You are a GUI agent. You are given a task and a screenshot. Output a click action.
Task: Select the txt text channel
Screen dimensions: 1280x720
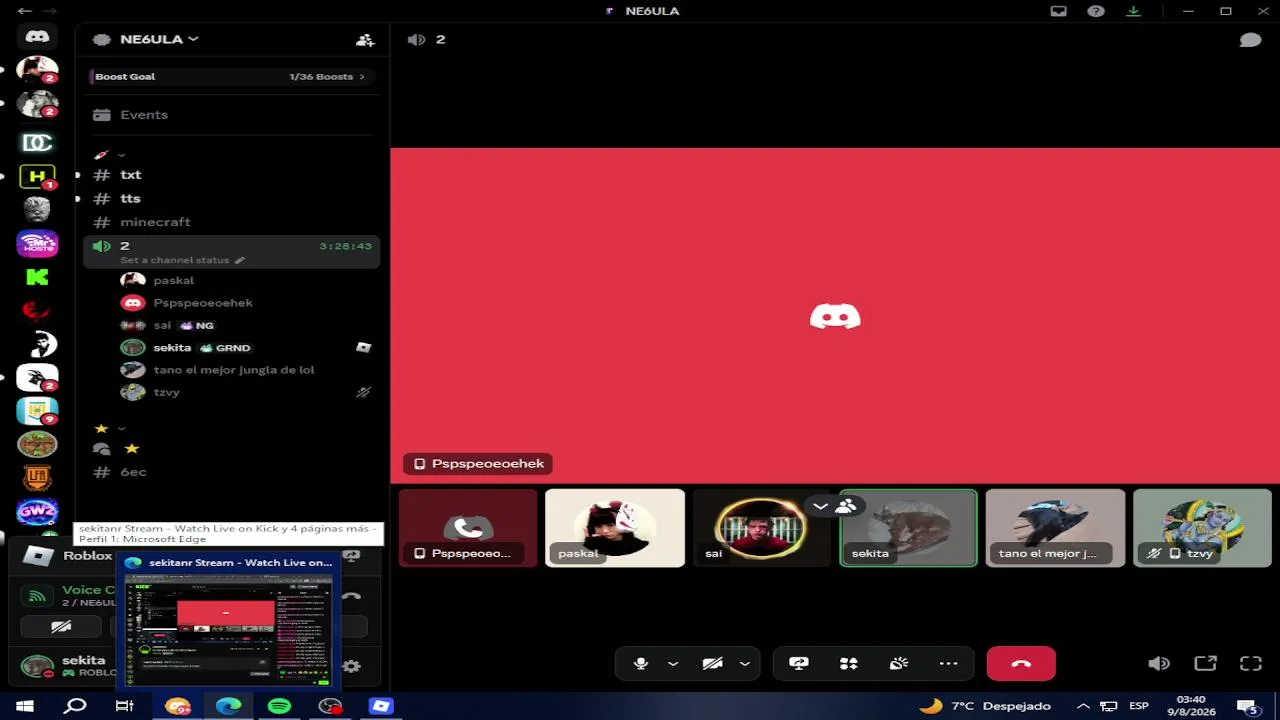tap(232, 175)
